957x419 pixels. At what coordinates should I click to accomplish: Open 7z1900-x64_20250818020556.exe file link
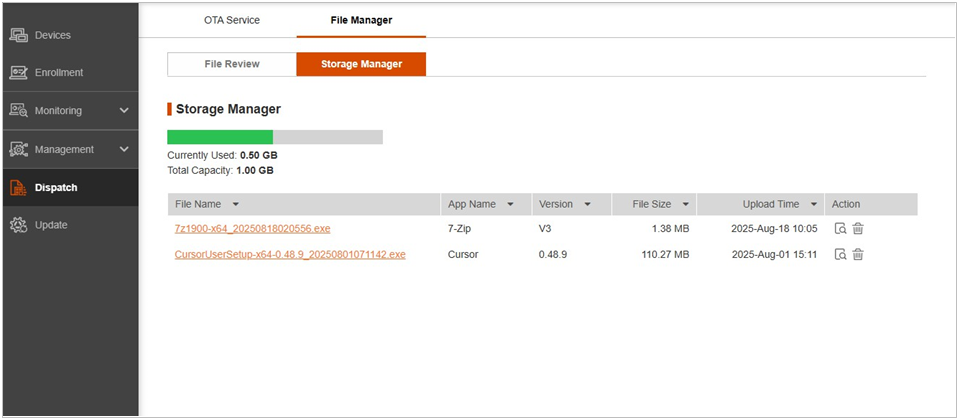coord(253,229)
